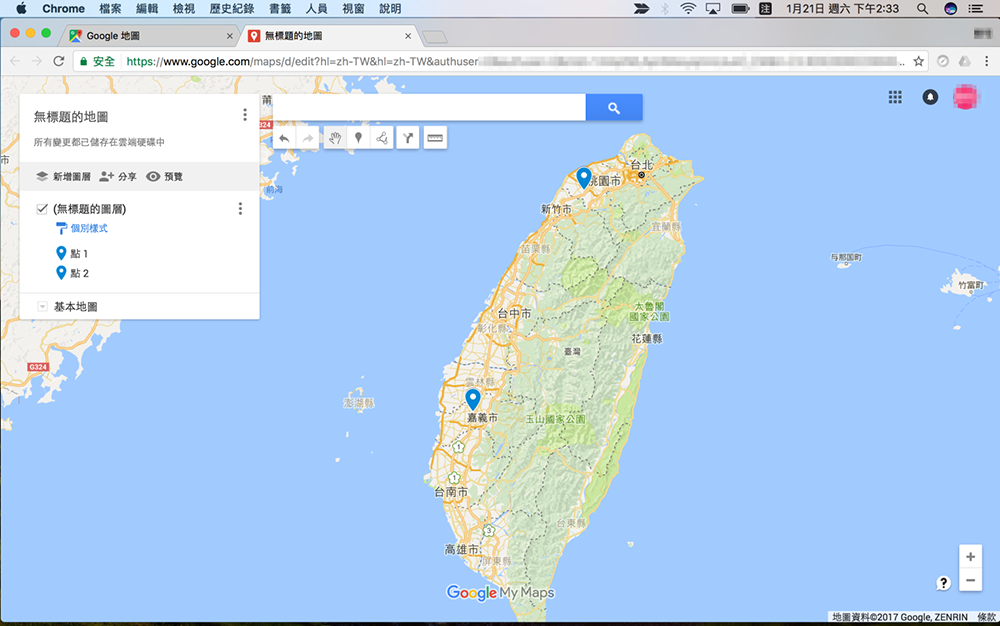Click the blue marker near 嘉義市
This screenshot has height=626, width=1000.
click(x=473, y=399)
